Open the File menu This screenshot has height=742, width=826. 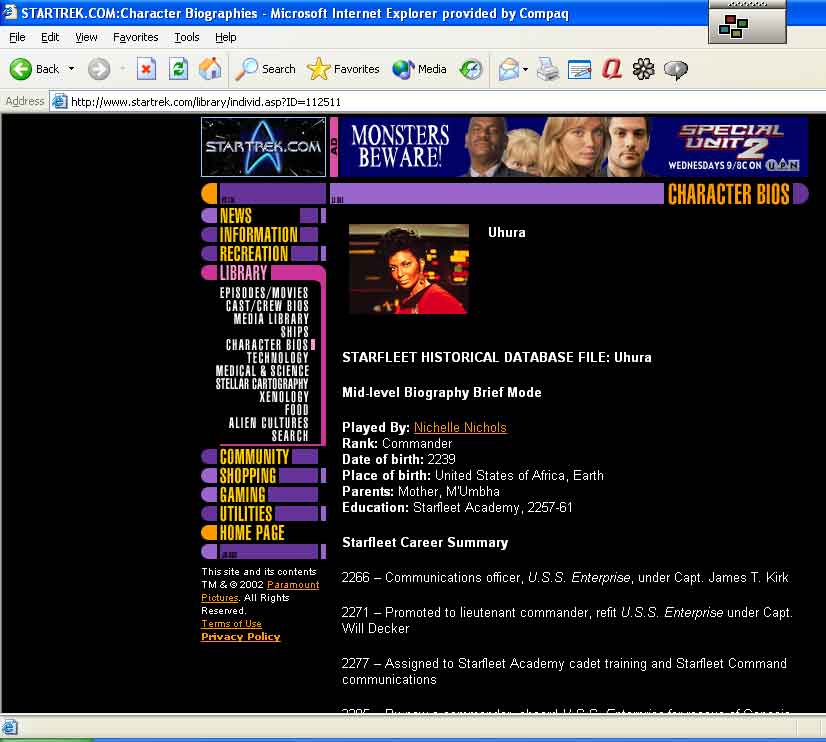(17, 37)
